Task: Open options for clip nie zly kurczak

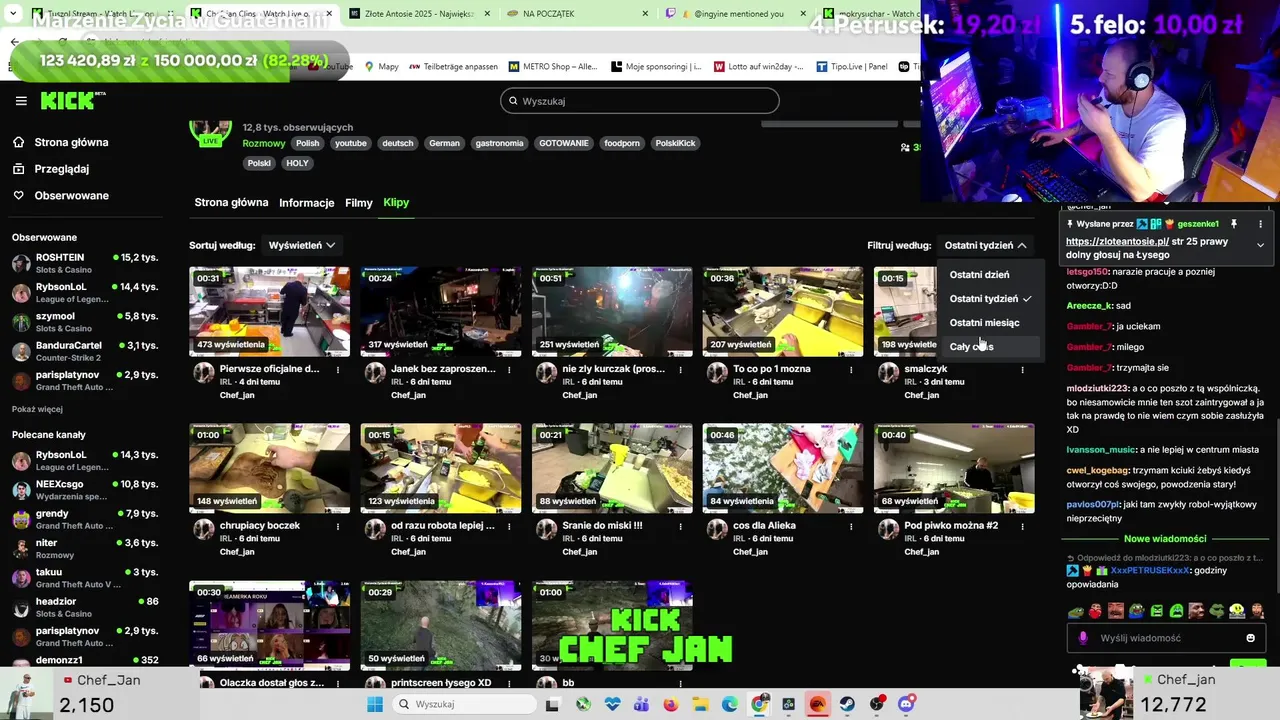Action: pyautogui.click(x=680, y=369)
